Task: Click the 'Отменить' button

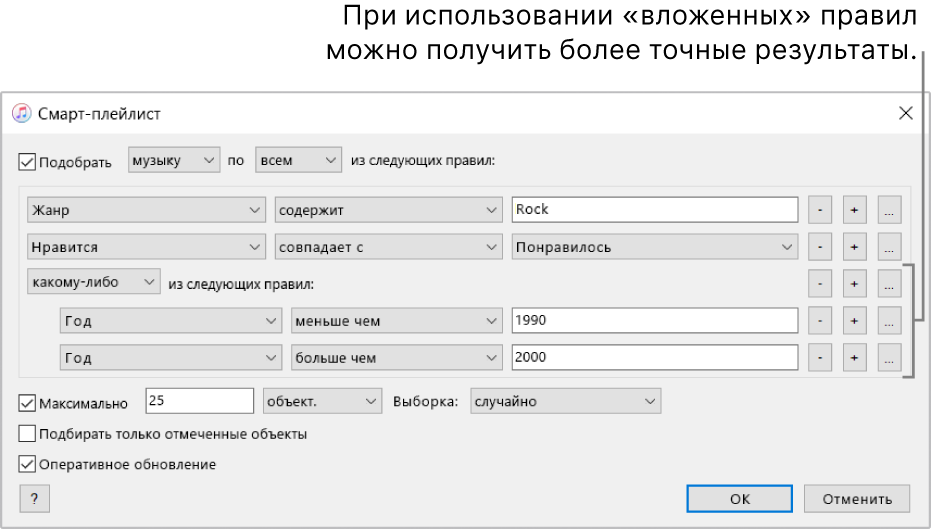Action: [857, 498]
